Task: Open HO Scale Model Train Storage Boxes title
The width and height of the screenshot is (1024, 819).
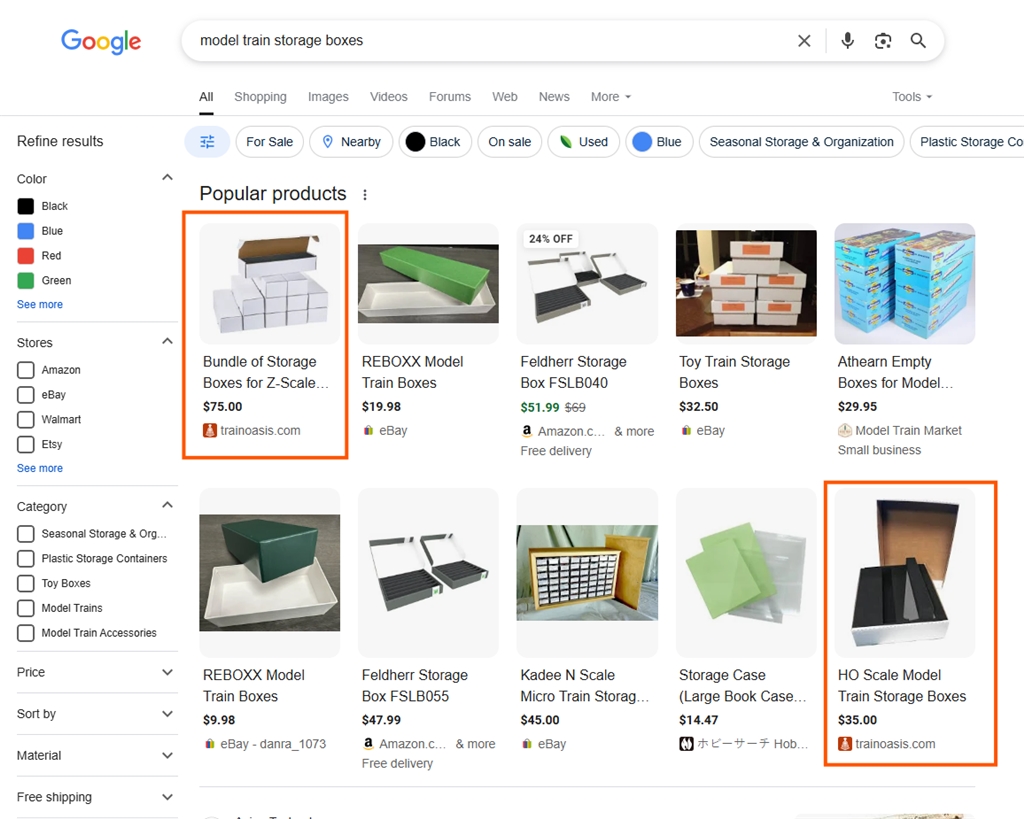Action: click(902, 686)
